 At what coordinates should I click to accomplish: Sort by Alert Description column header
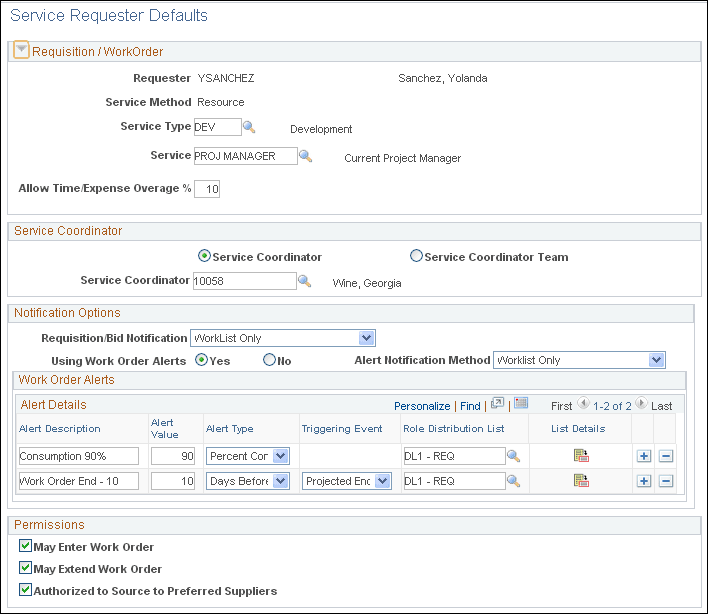pyautogui.click(x=60, y=429)
